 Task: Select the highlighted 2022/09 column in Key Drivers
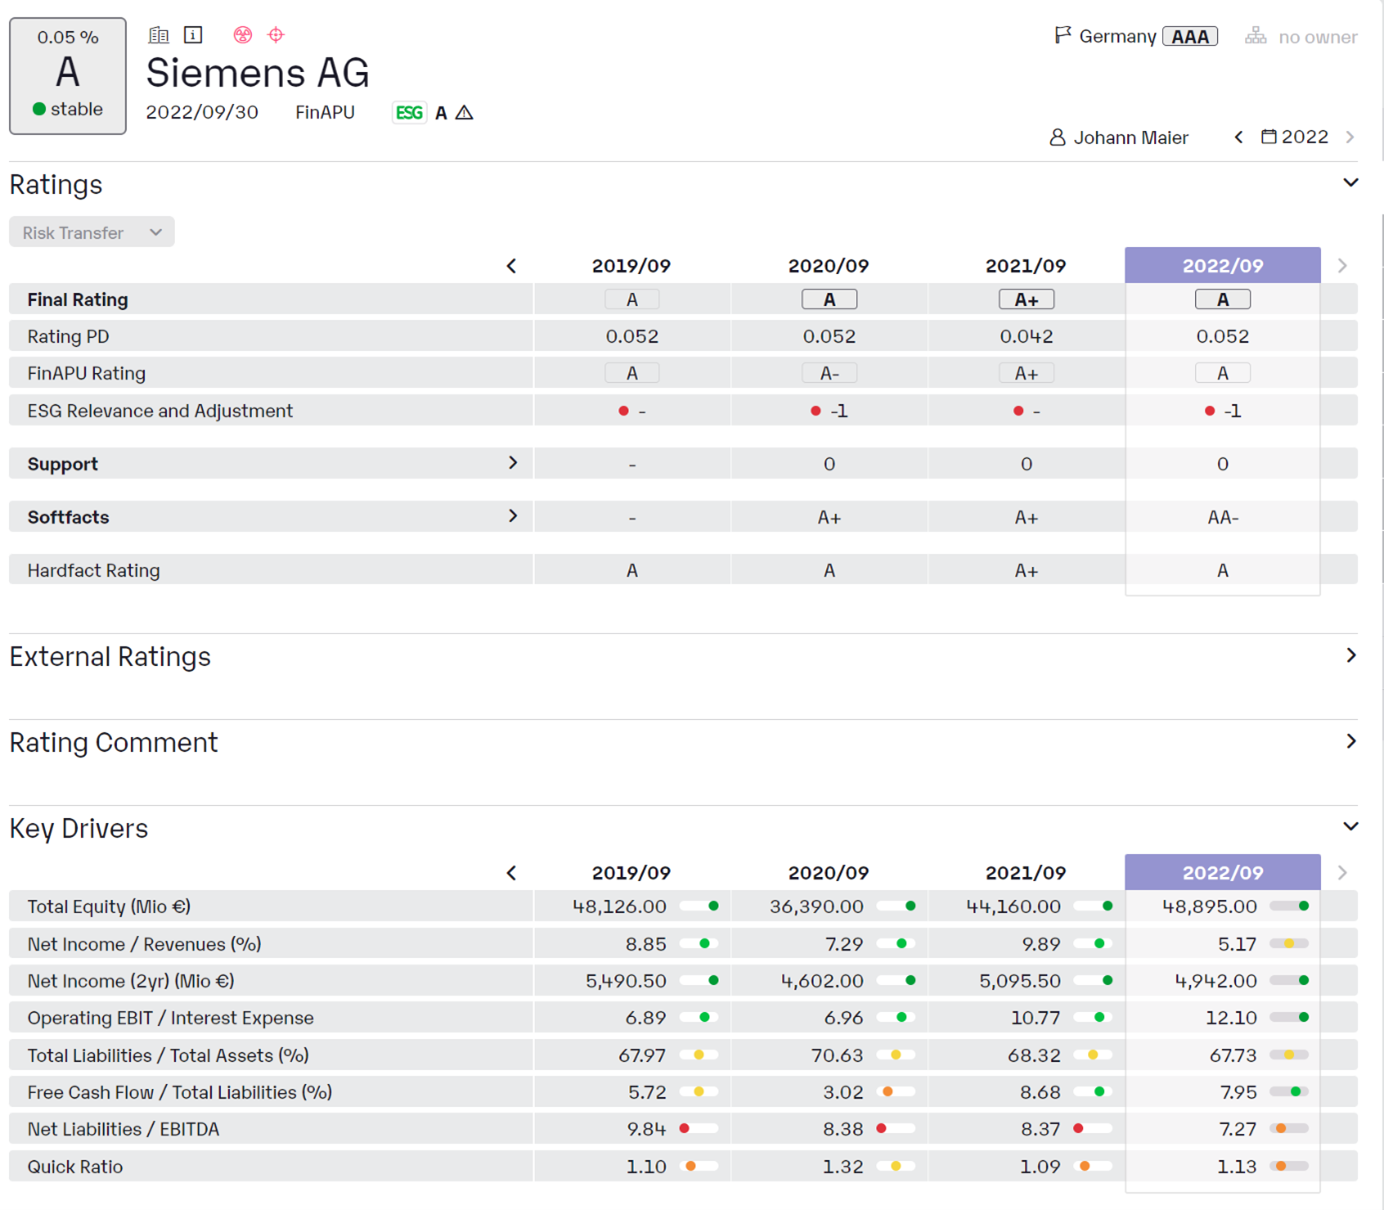click(x=1222, y=872)
